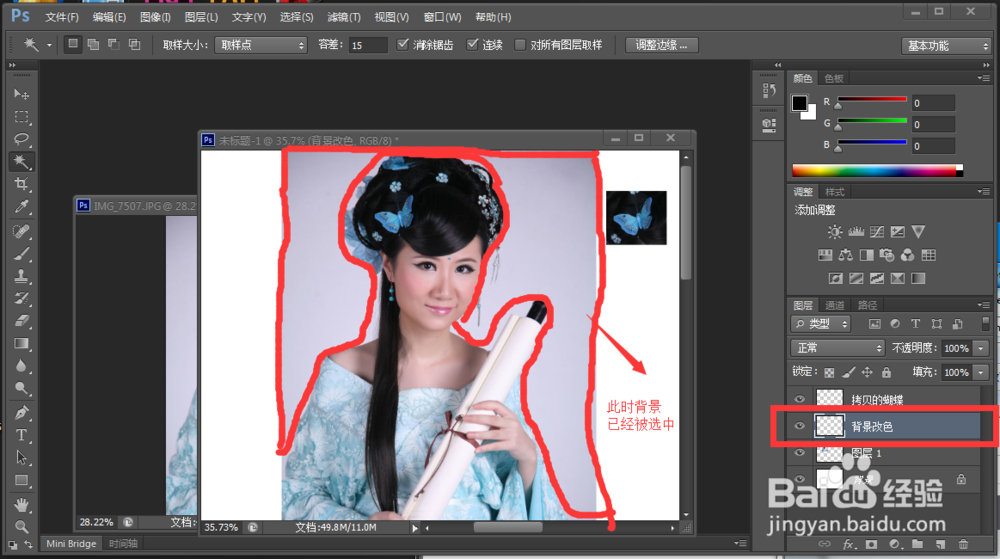Switch to the 色板 tab
Screen dimensions: 1000x559
834,78
